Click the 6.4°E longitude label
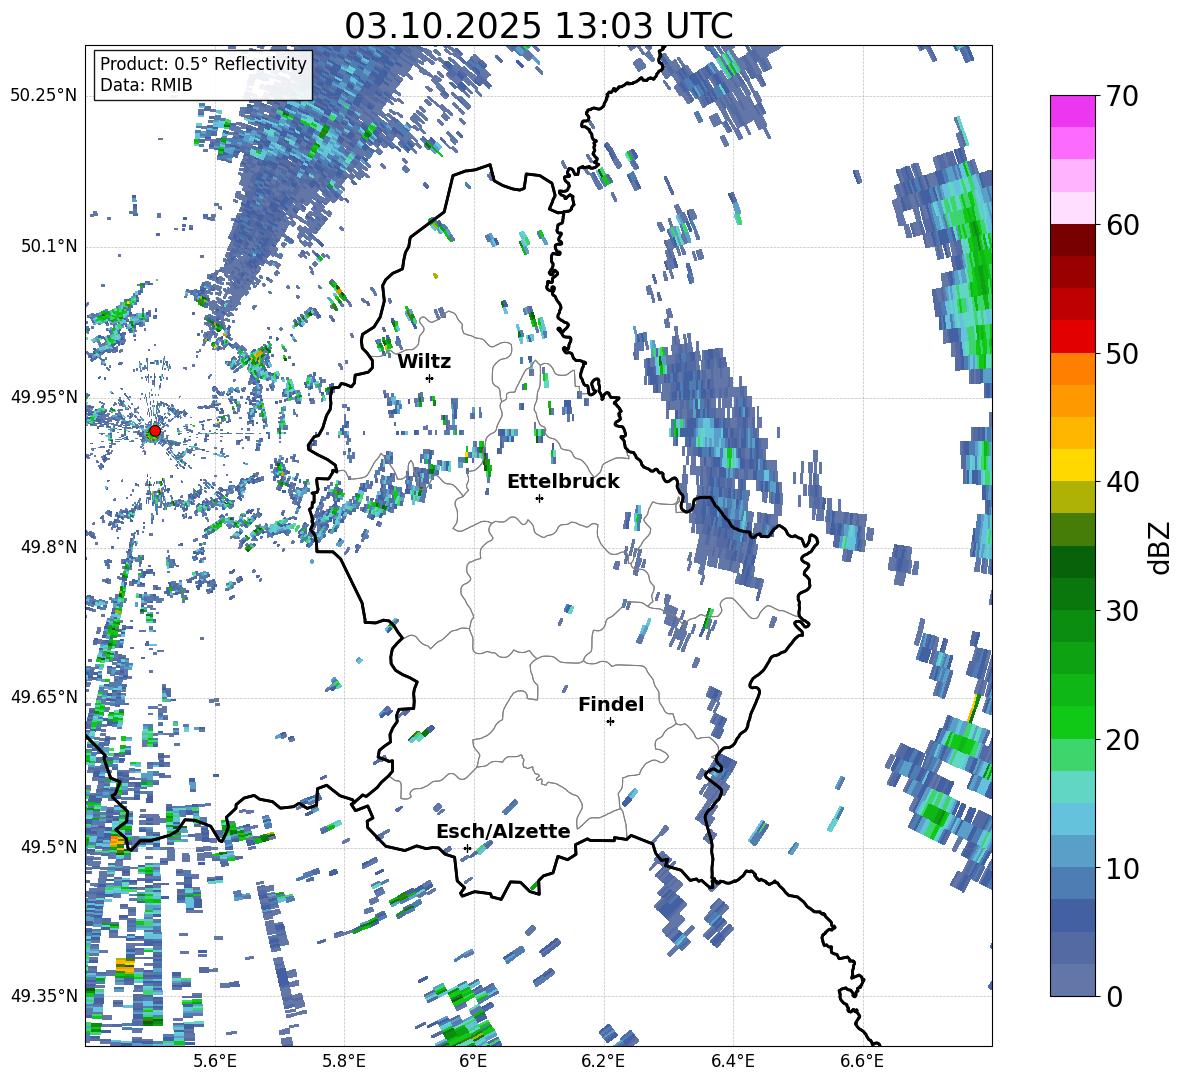 click(x=732, y=1061)
